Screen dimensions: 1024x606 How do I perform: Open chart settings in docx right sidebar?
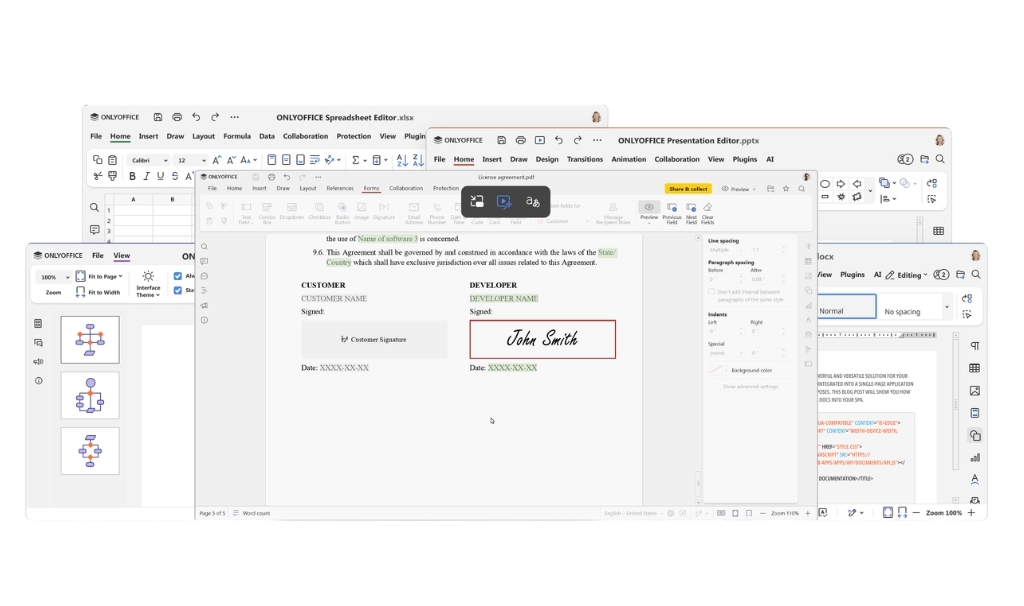[x=974, y=458]
